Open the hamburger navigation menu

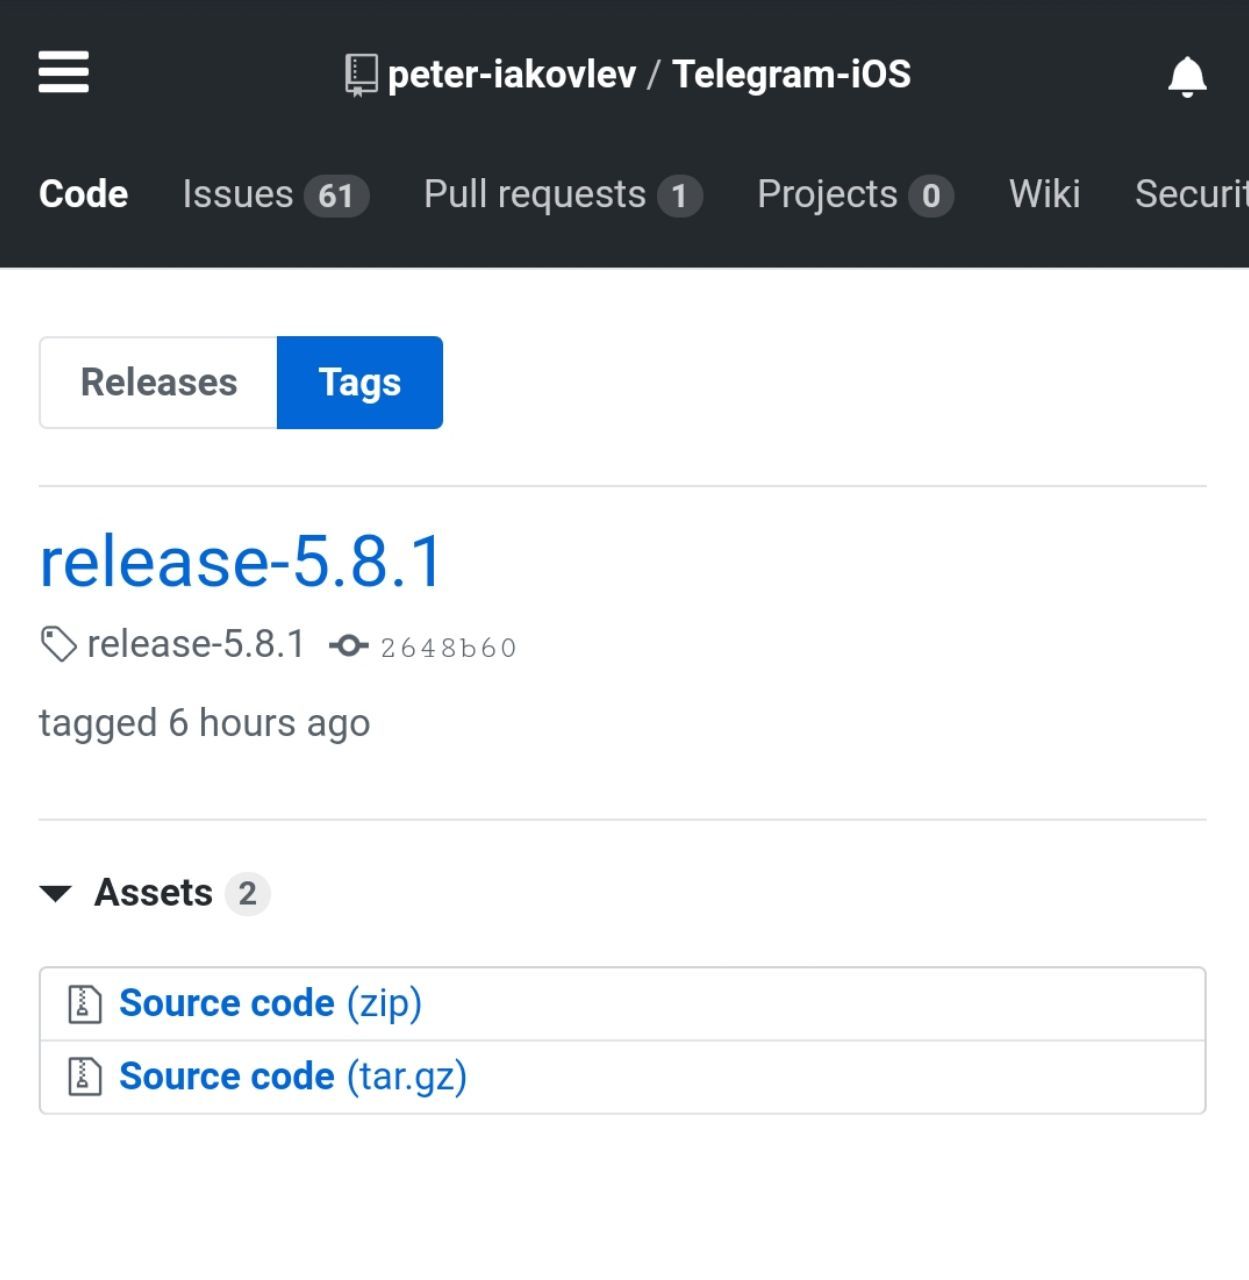[x=64, y=72]
